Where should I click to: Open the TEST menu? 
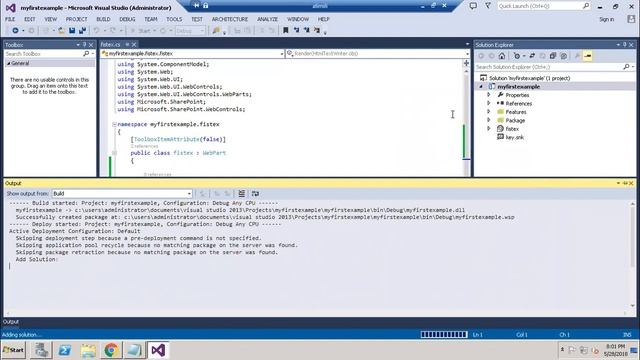point(197,19)
